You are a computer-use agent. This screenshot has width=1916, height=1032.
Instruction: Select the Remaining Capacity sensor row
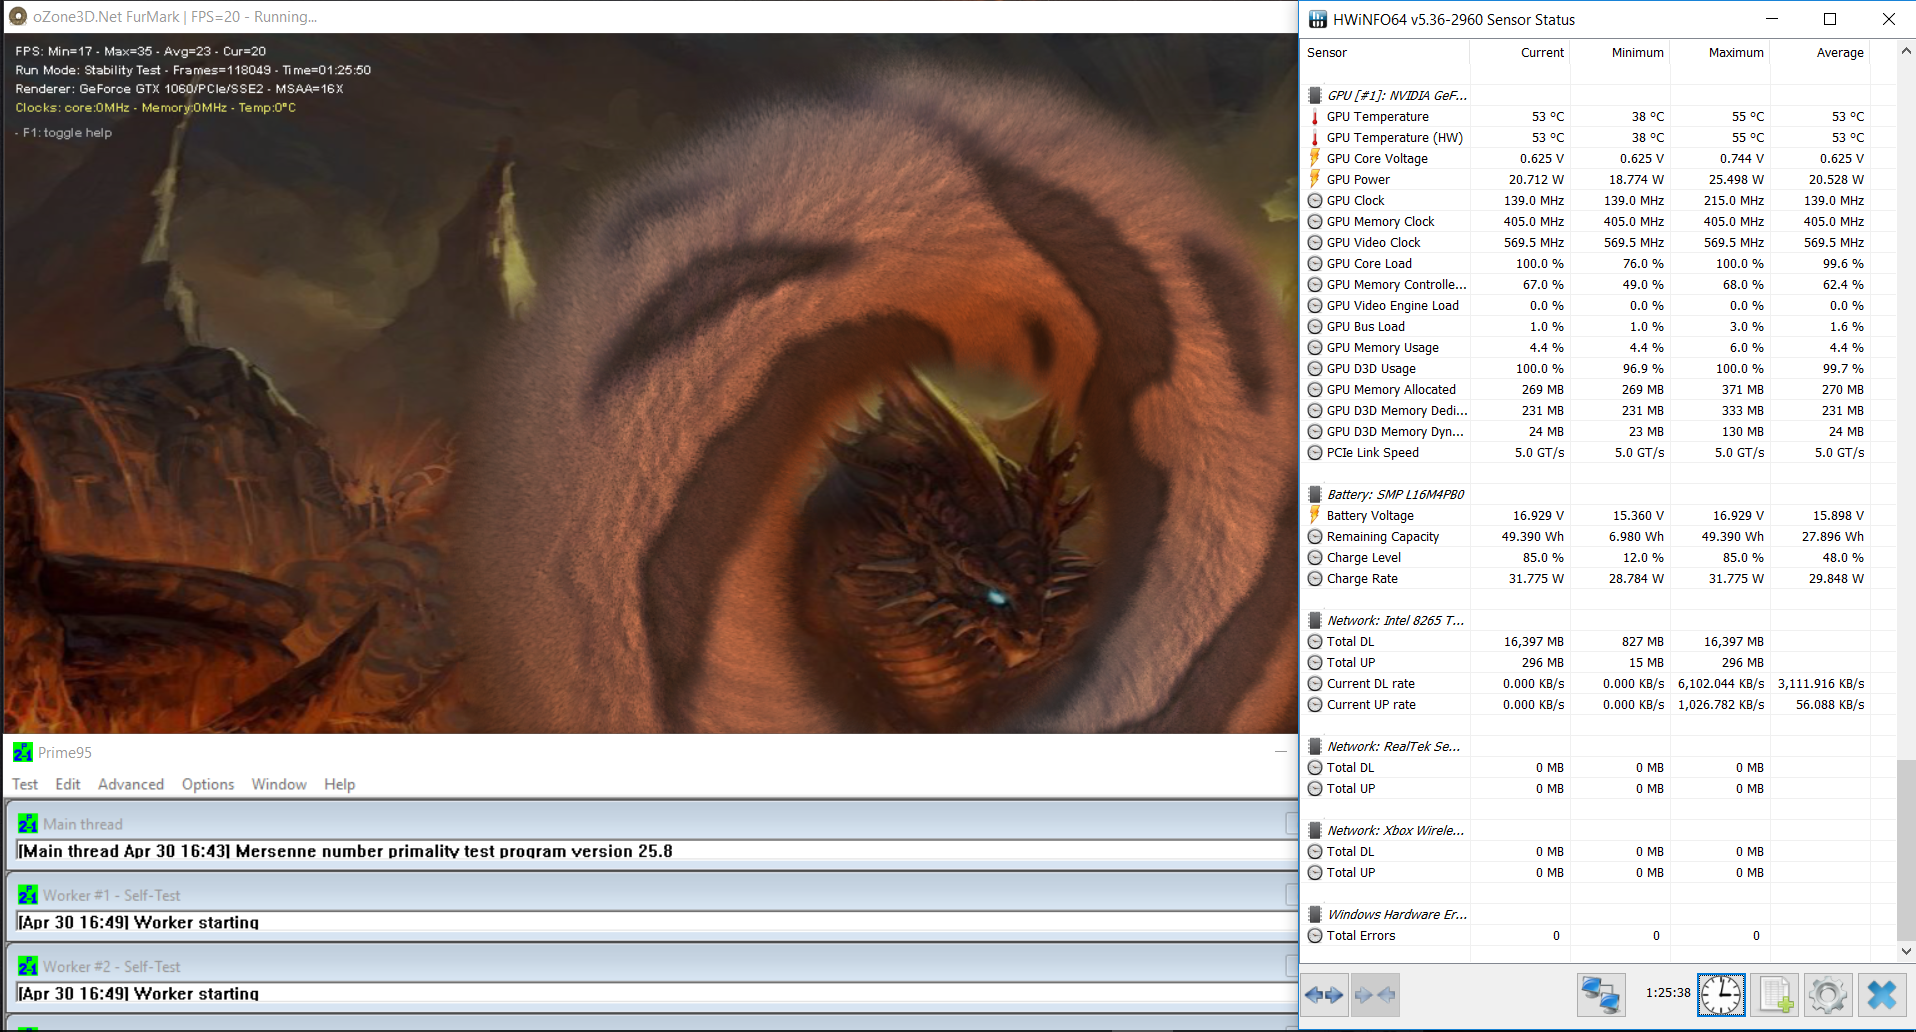pyautogui.click(x=1598, y=537)
